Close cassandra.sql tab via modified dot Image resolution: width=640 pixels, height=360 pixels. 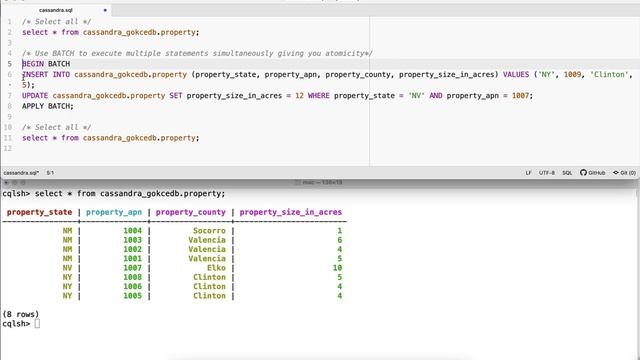point(105,10)
